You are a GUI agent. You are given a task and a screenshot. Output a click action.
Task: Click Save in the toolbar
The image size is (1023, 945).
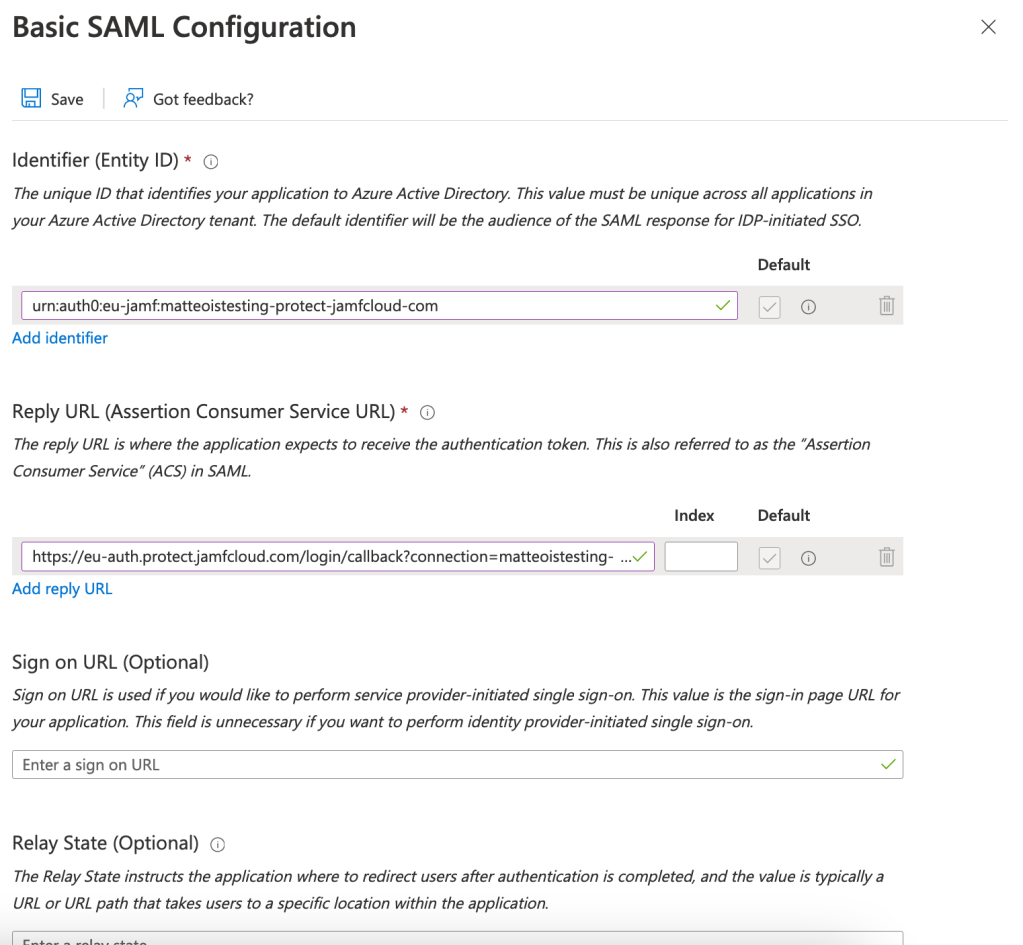click(x=66, y=99)
